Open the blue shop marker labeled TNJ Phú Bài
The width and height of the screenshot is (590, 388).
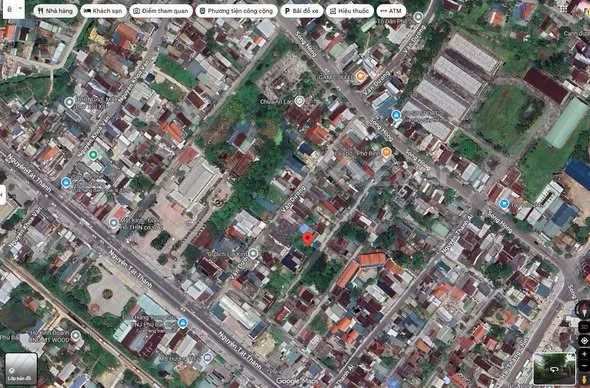[183, 323]
